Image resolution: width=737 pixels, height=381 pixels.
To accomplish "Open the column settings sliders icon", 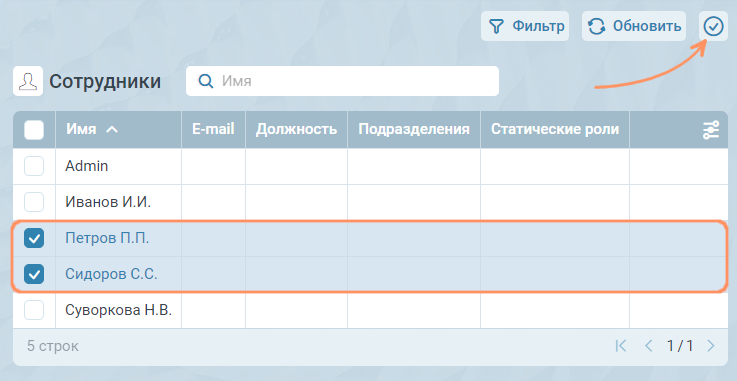I will pyautogui.click(x=711, y=130).
